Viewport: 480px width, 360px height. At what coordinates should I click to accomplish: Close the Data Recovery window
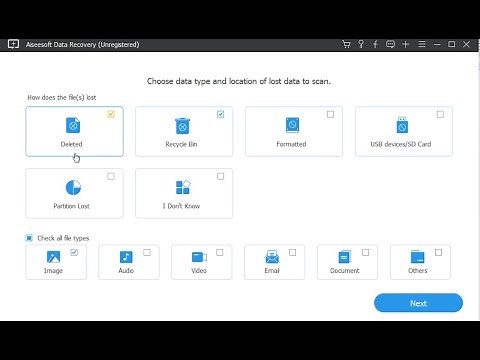[x=466, y=44]
